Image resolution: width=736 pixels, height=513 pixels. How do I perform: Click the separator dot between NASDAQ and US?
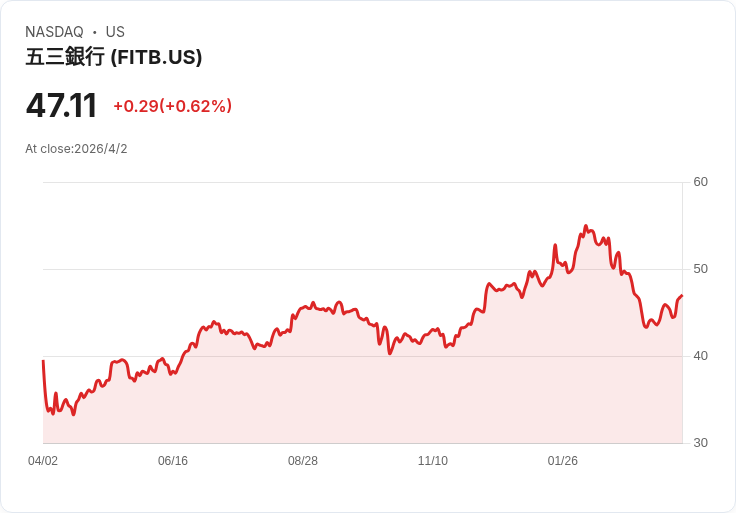pyautogui.click(x=95, y=32)
